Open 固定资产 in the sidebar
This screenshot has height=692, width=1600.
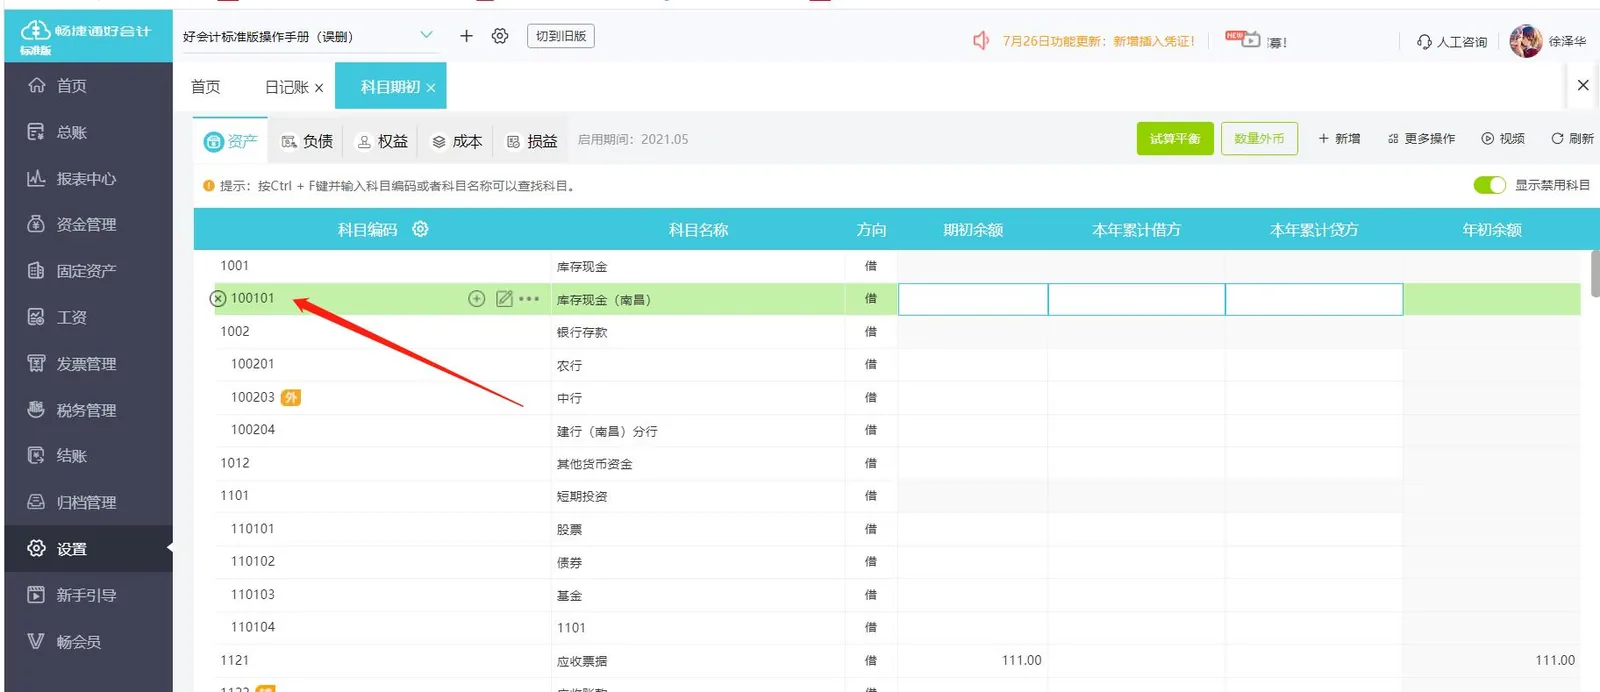pos(72,271)
